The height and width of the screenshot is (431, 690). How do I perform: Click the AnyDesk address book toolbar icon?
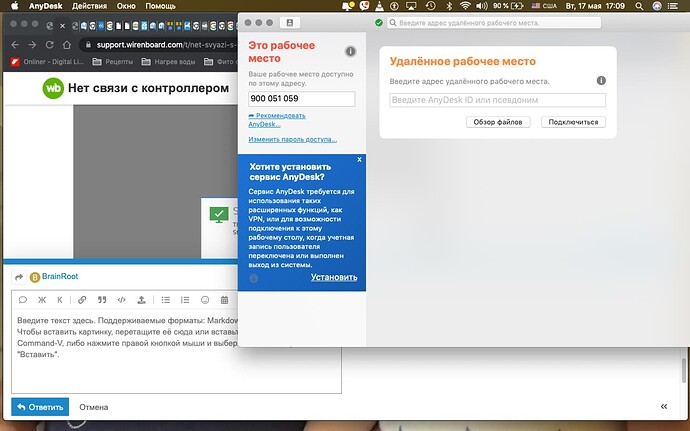pos(290,22)
